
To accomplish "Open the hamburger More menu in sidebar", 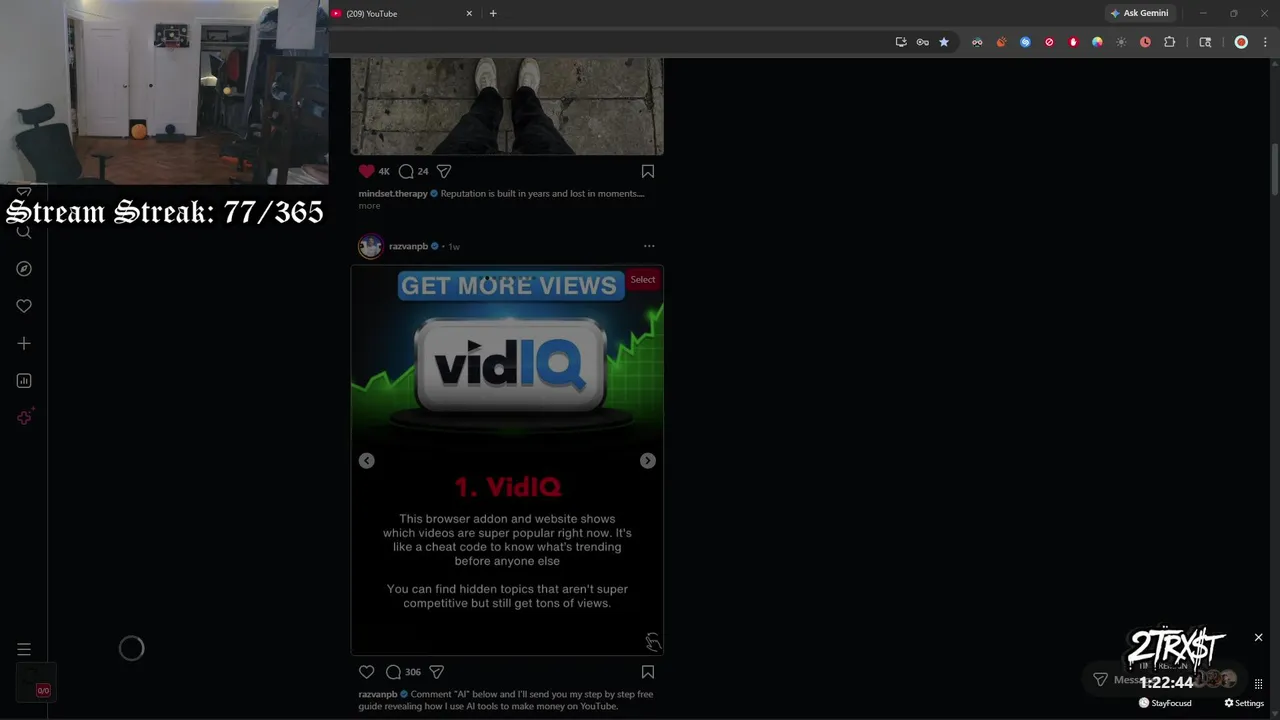I will point(24,649).
